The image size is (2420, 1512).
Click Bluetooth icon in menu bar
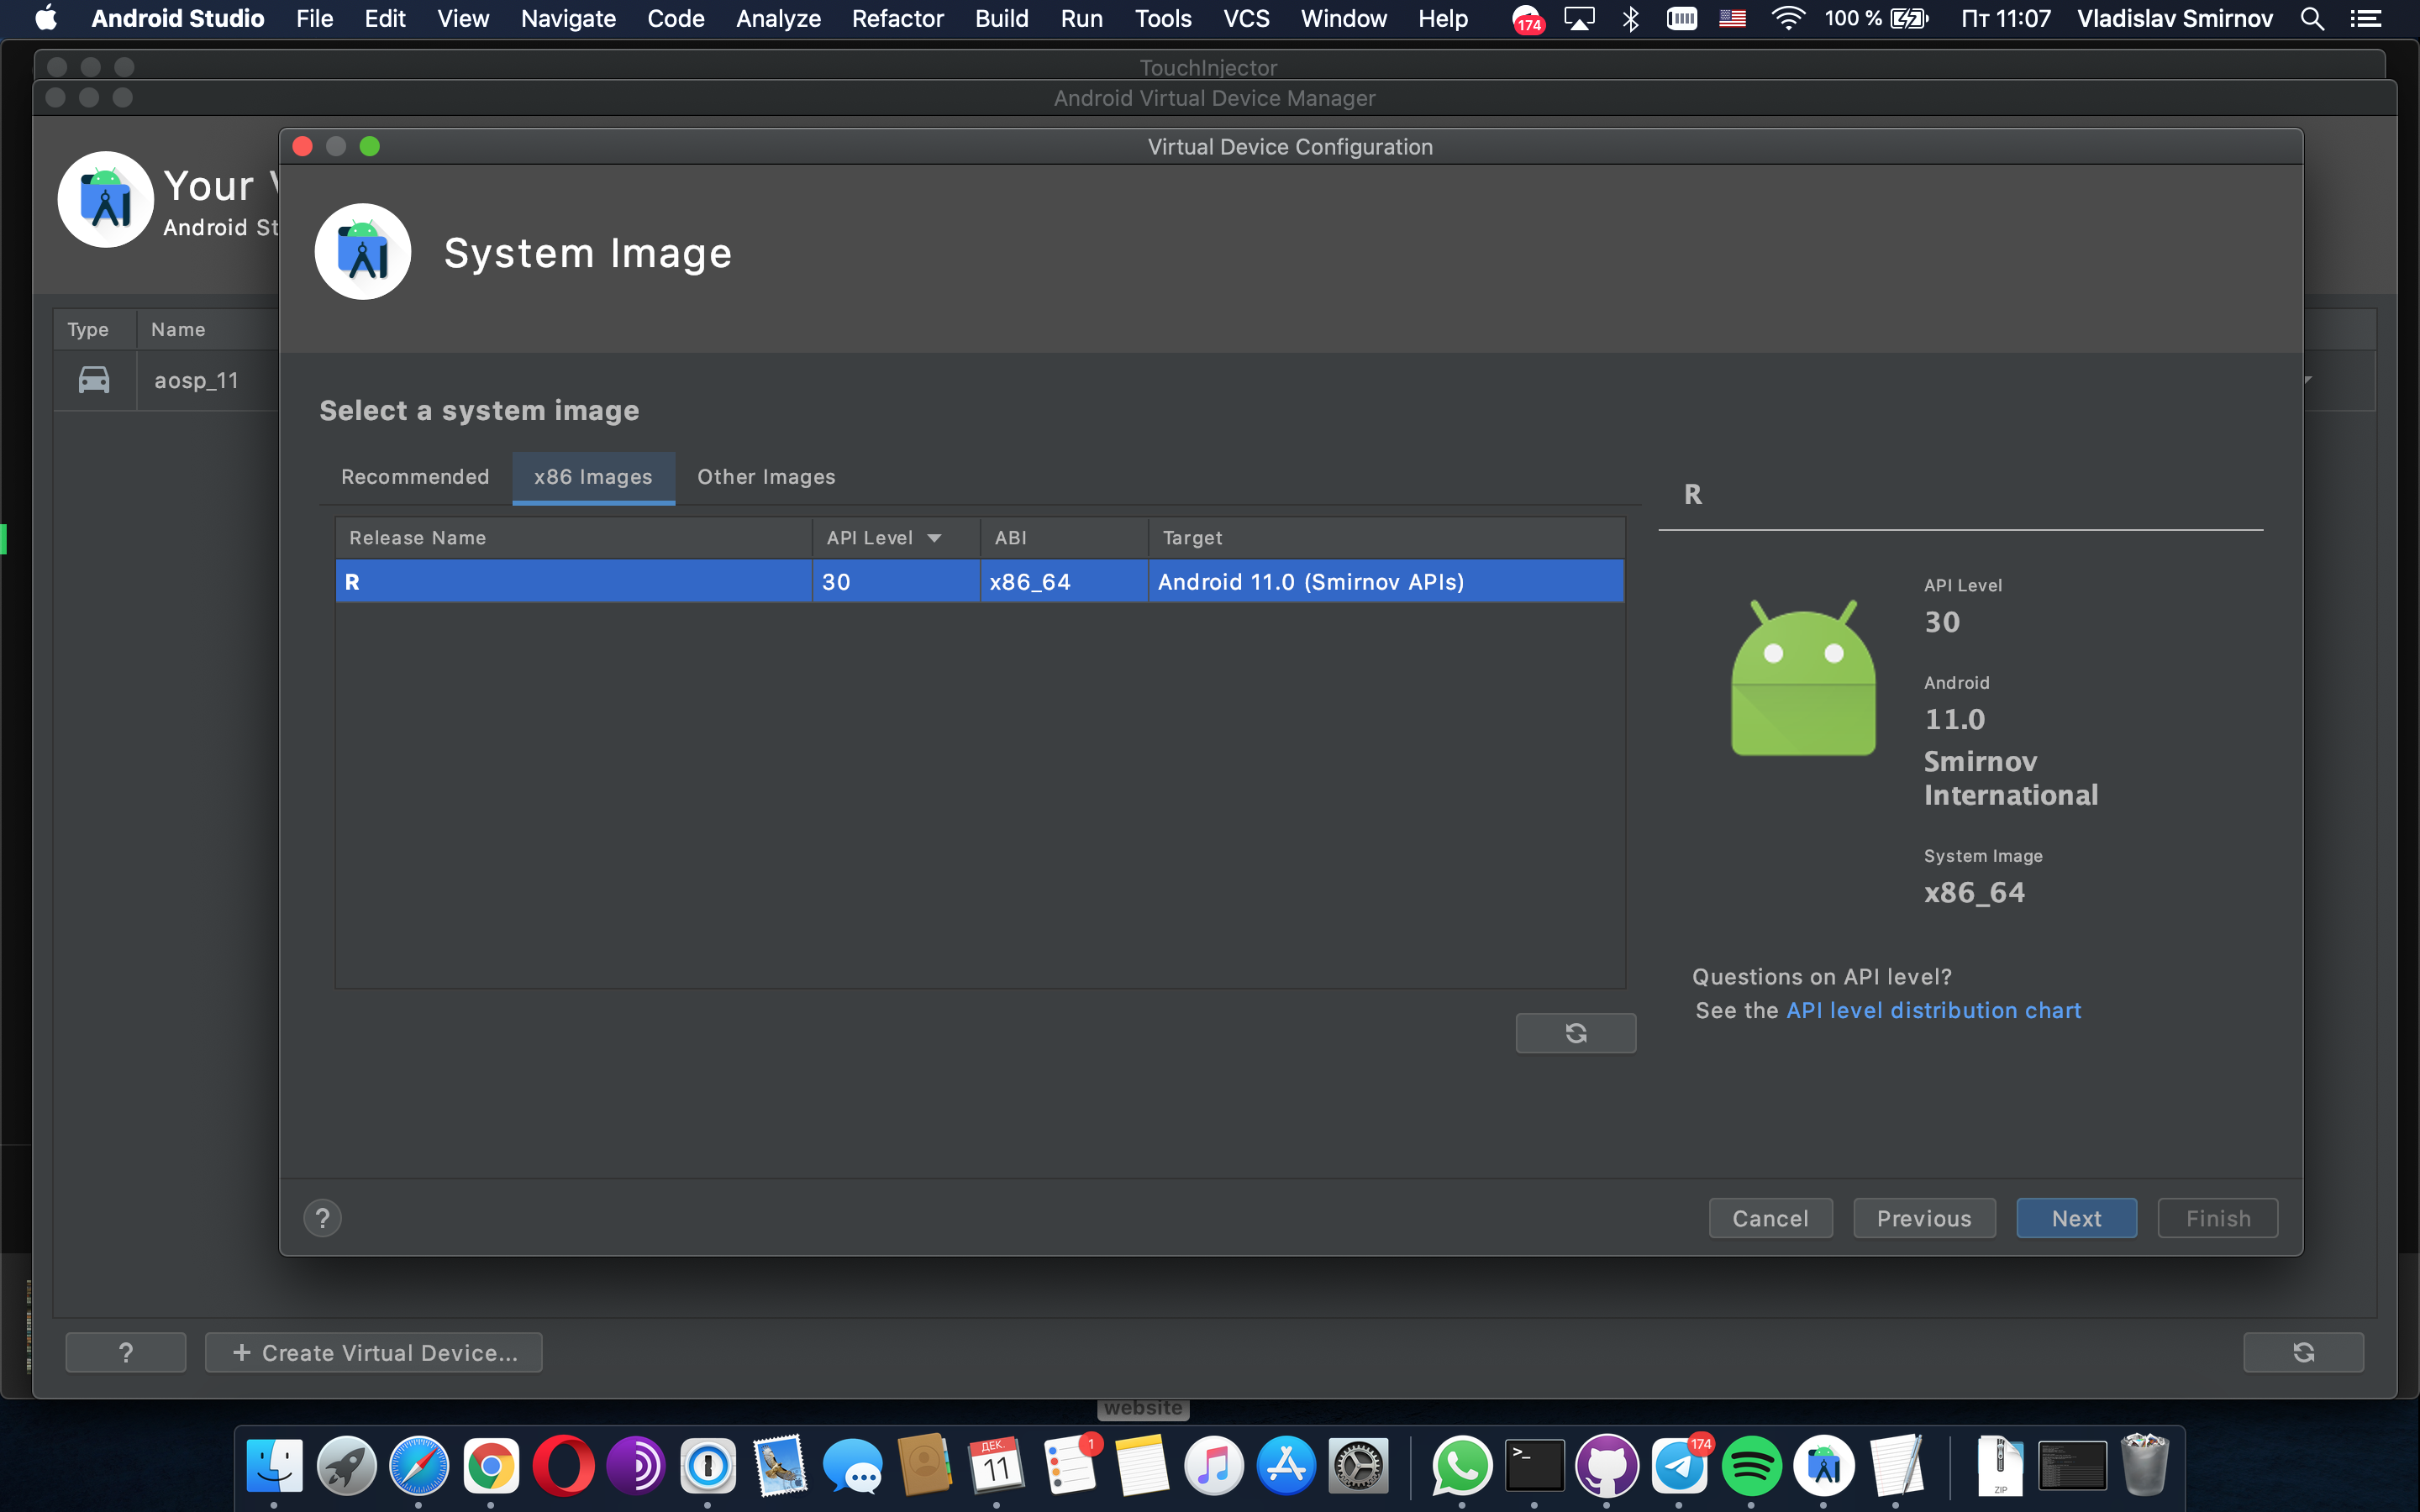click(x=1631, y=19)
